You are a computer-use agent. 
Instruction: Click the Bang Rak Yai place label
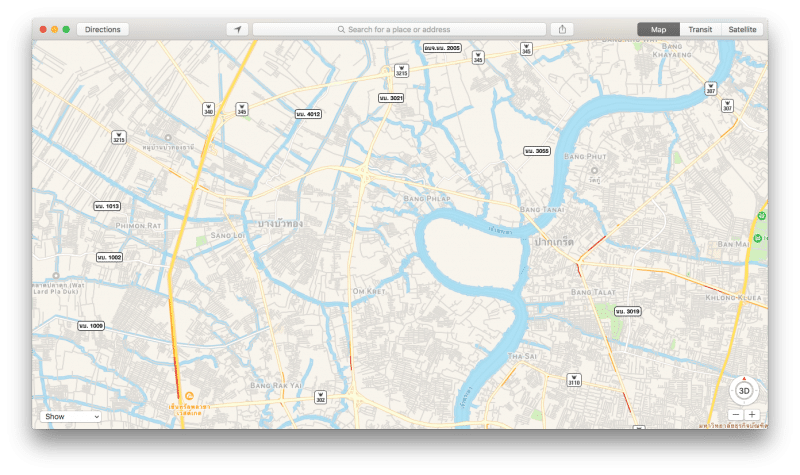[276, 385]
